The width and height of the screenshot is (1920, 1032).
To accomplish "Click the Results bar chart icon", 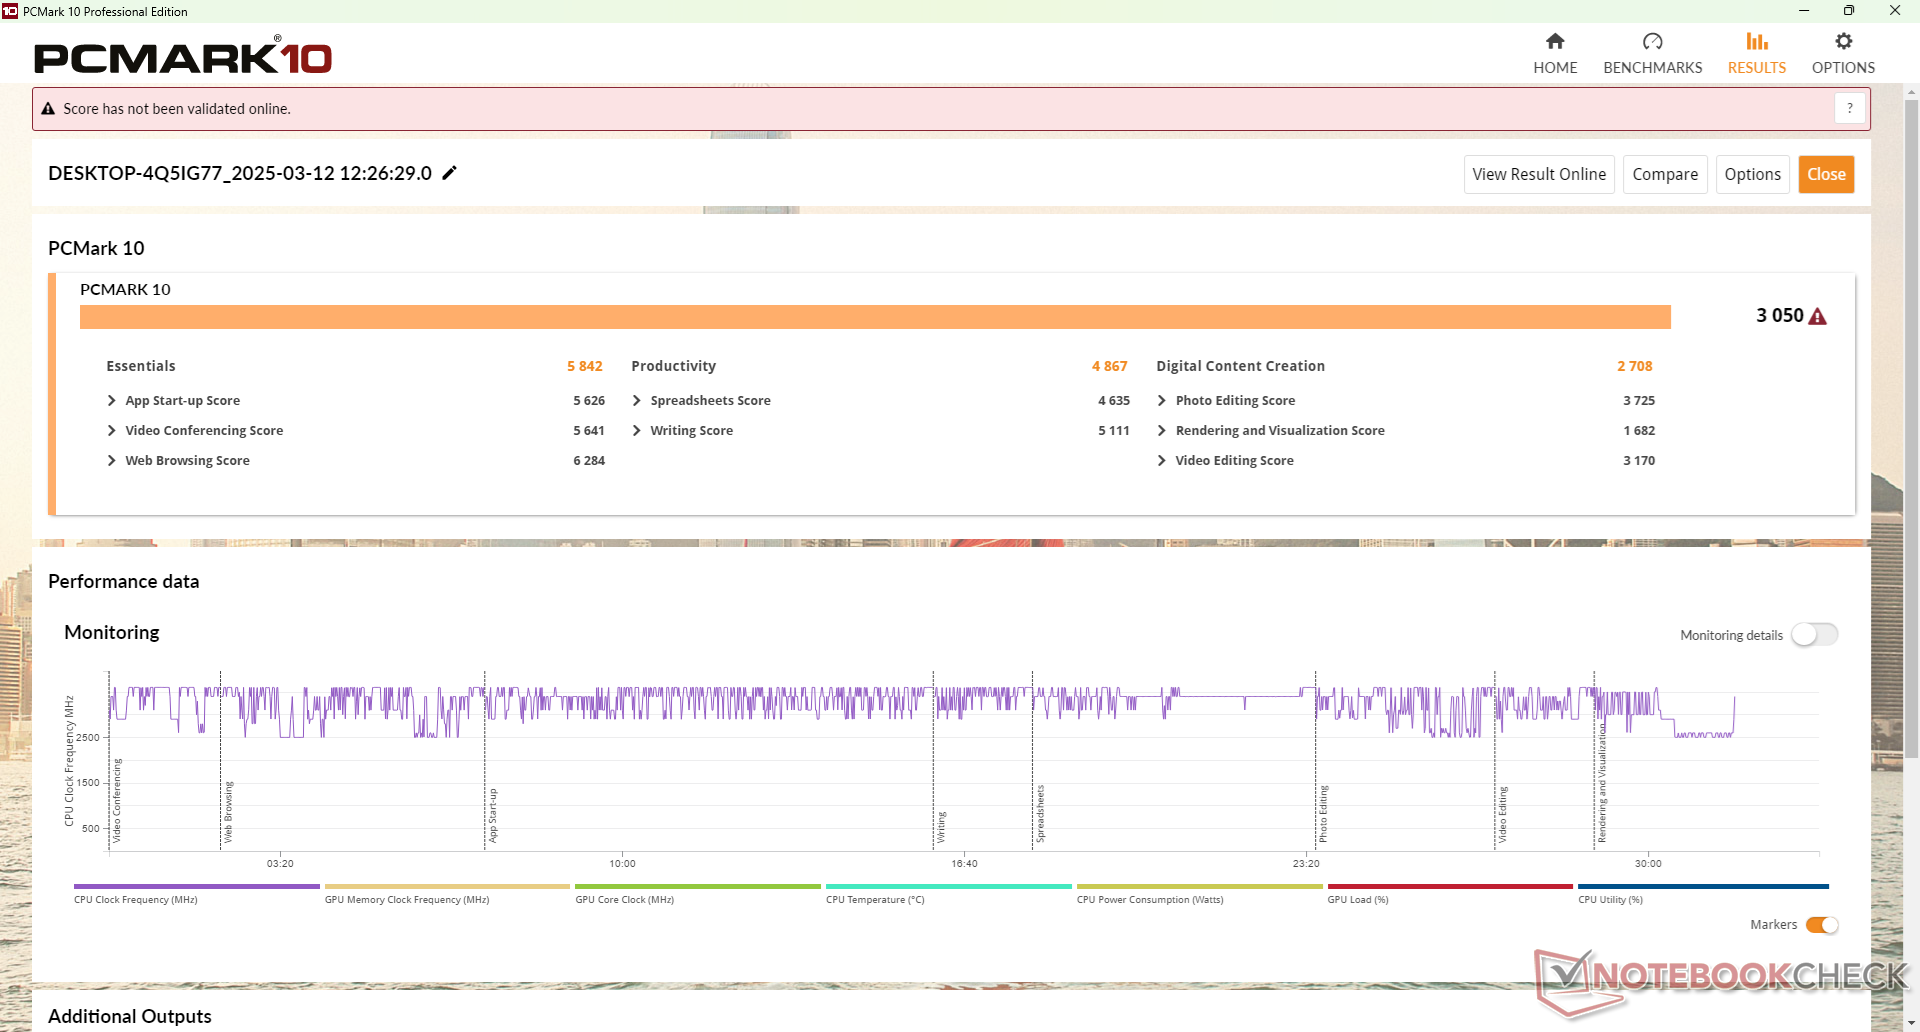I will pos(1756,42).
